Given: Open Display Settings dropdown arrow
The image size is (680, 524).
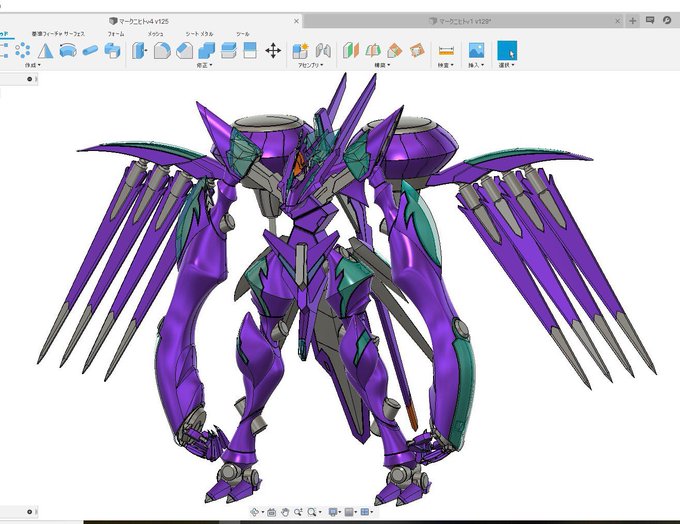Looking at the screenshot, I should [340, 512].
